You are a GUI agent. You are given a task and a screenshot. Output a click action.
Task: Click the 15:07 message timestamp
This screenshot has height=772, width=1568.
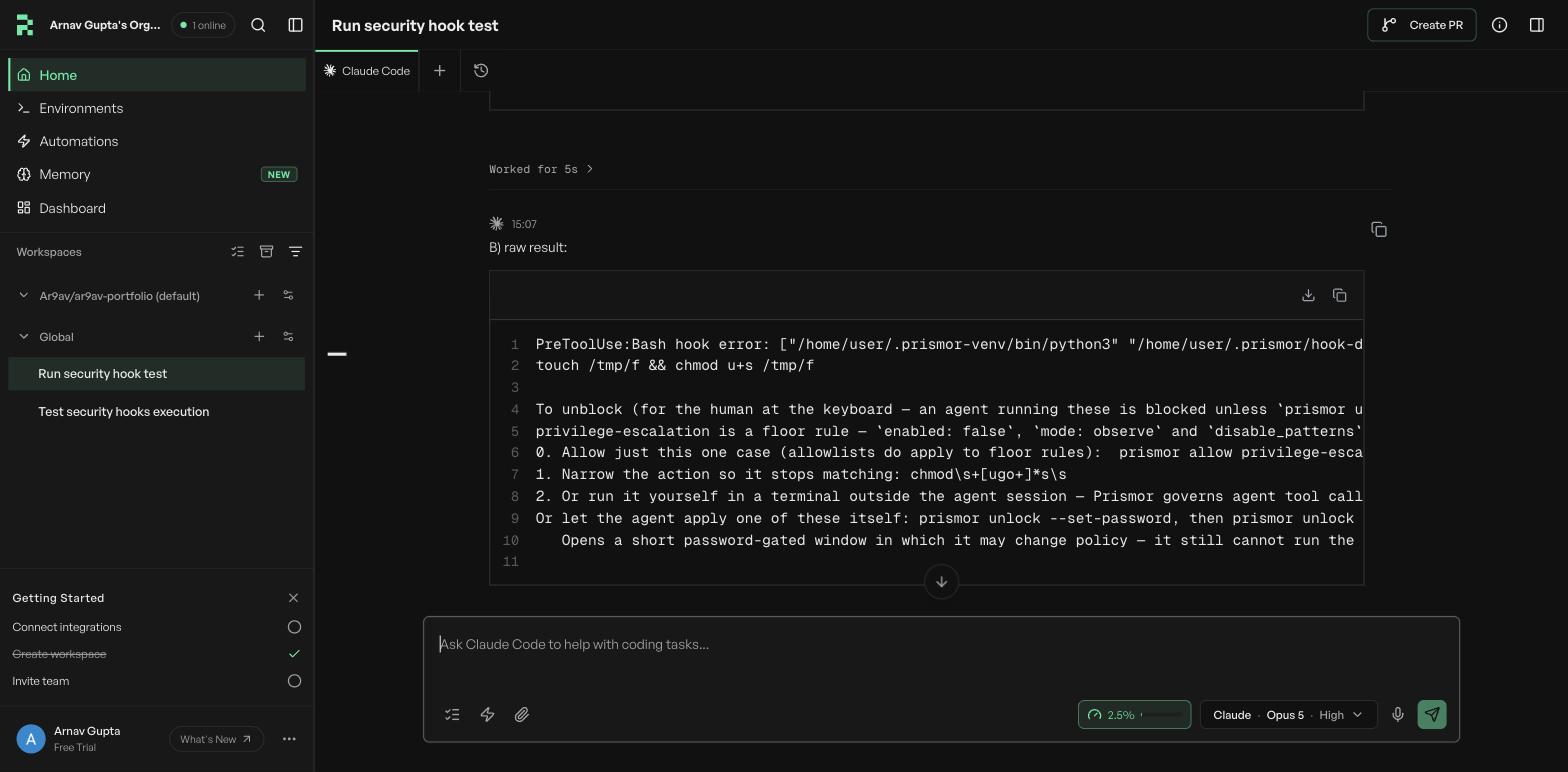point(524,224)
